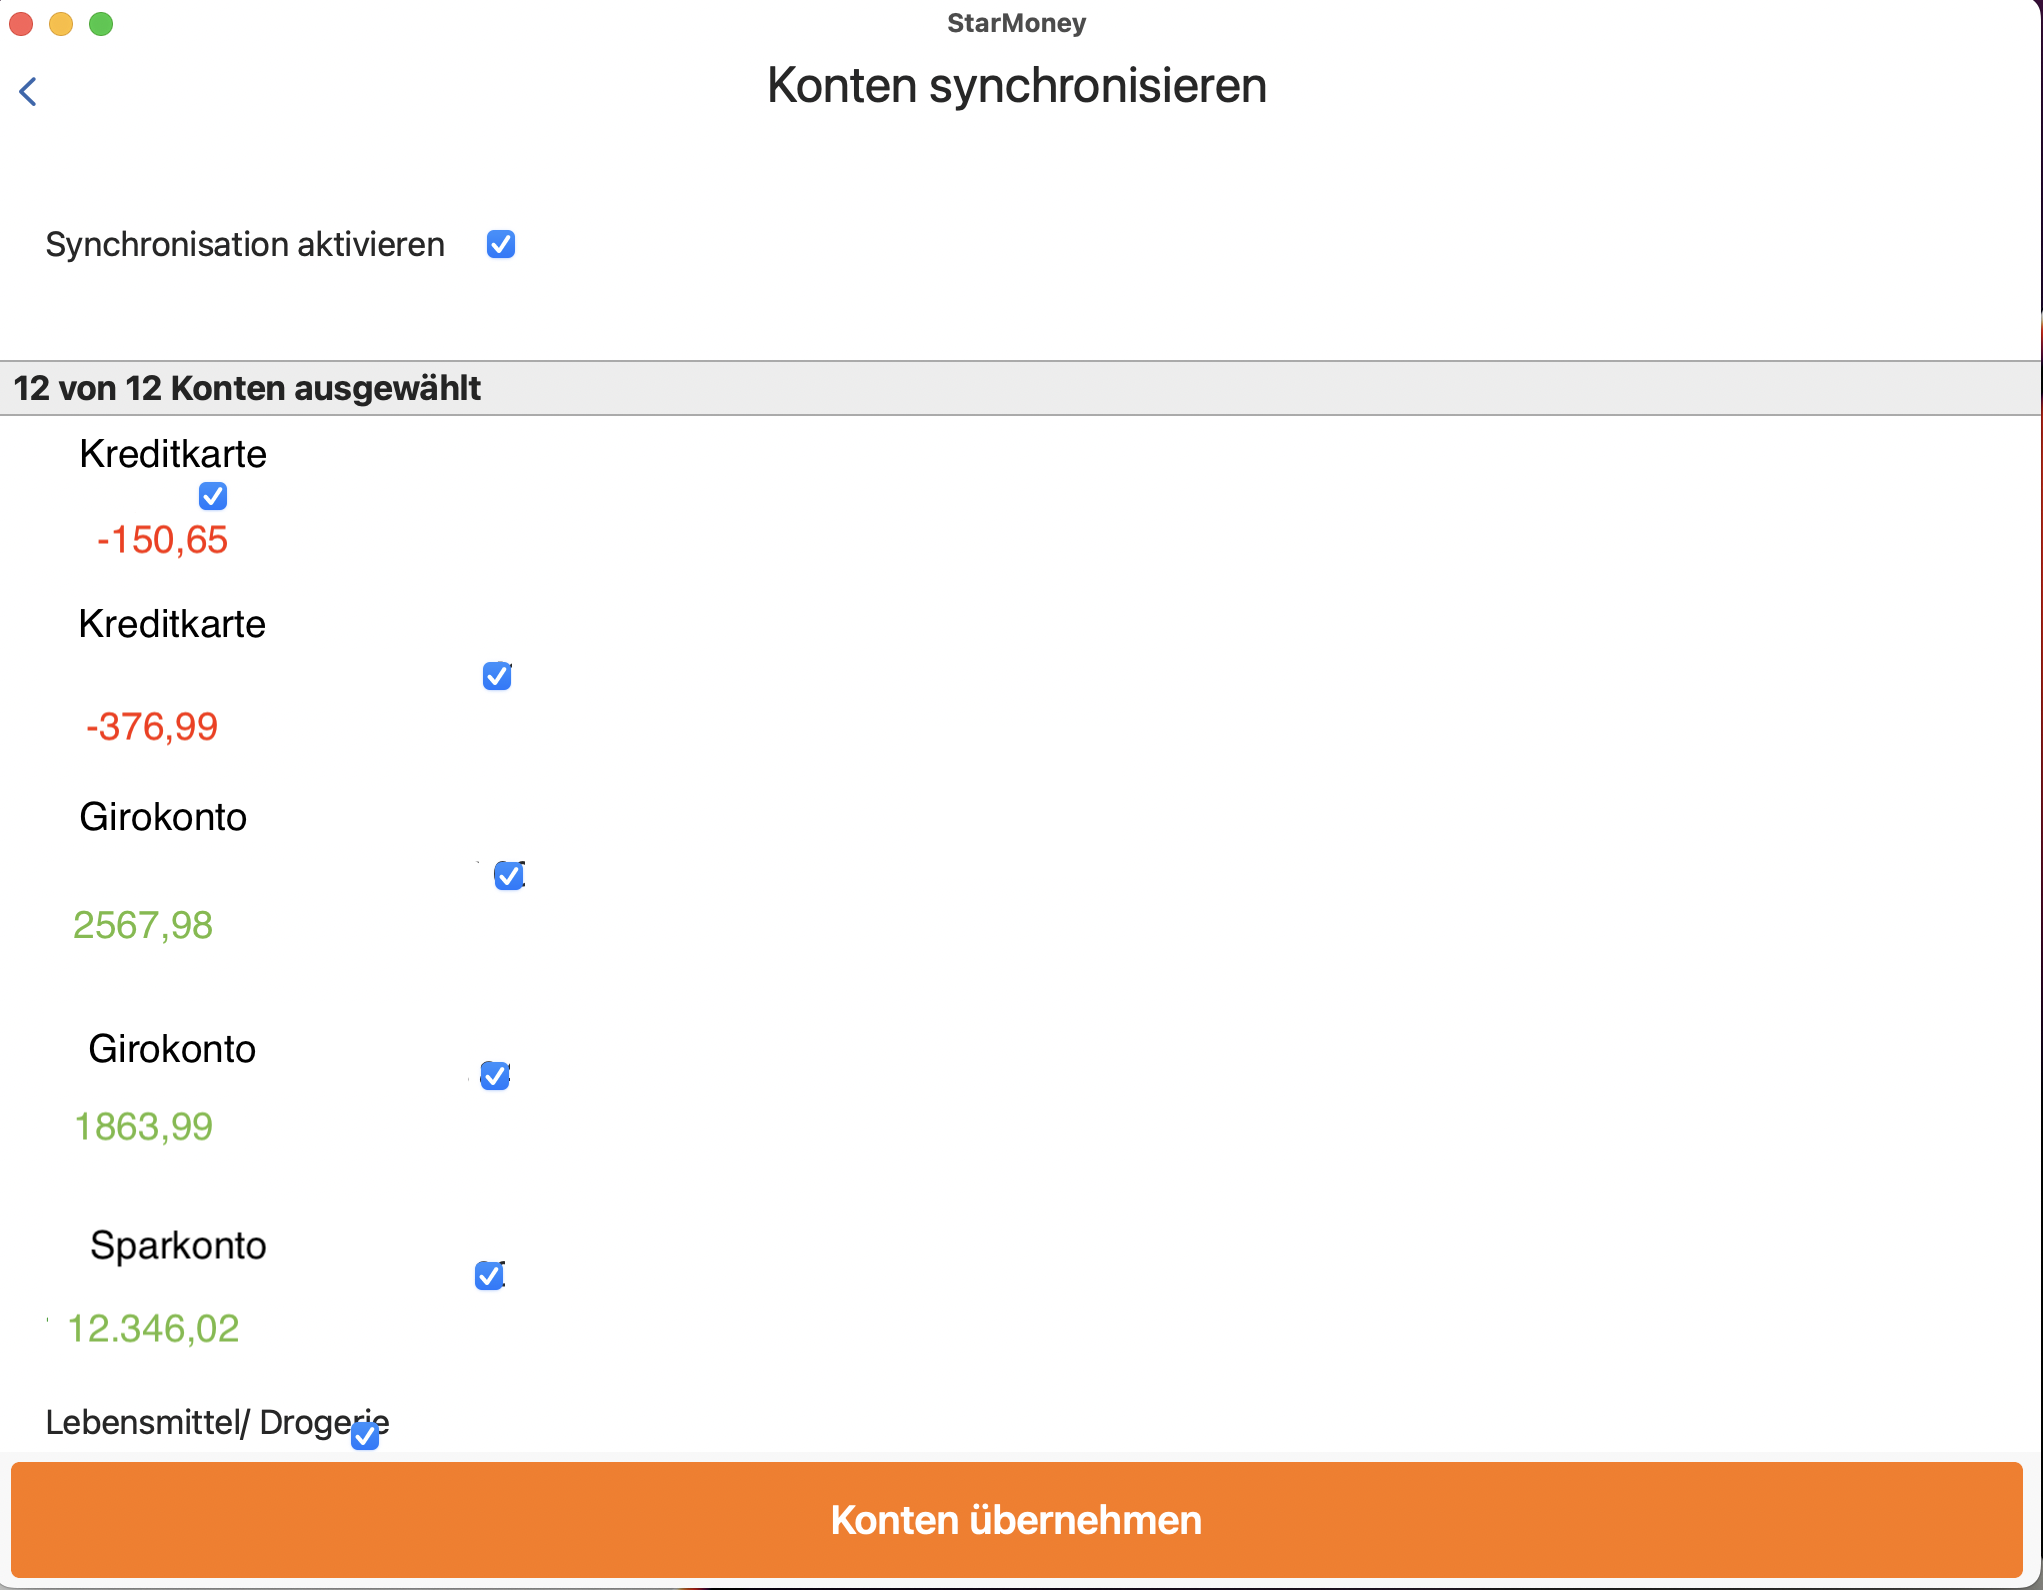Disable the Synchronisation aktivieren checkbox
The image size is (2043, 1590).
[501, 244]
